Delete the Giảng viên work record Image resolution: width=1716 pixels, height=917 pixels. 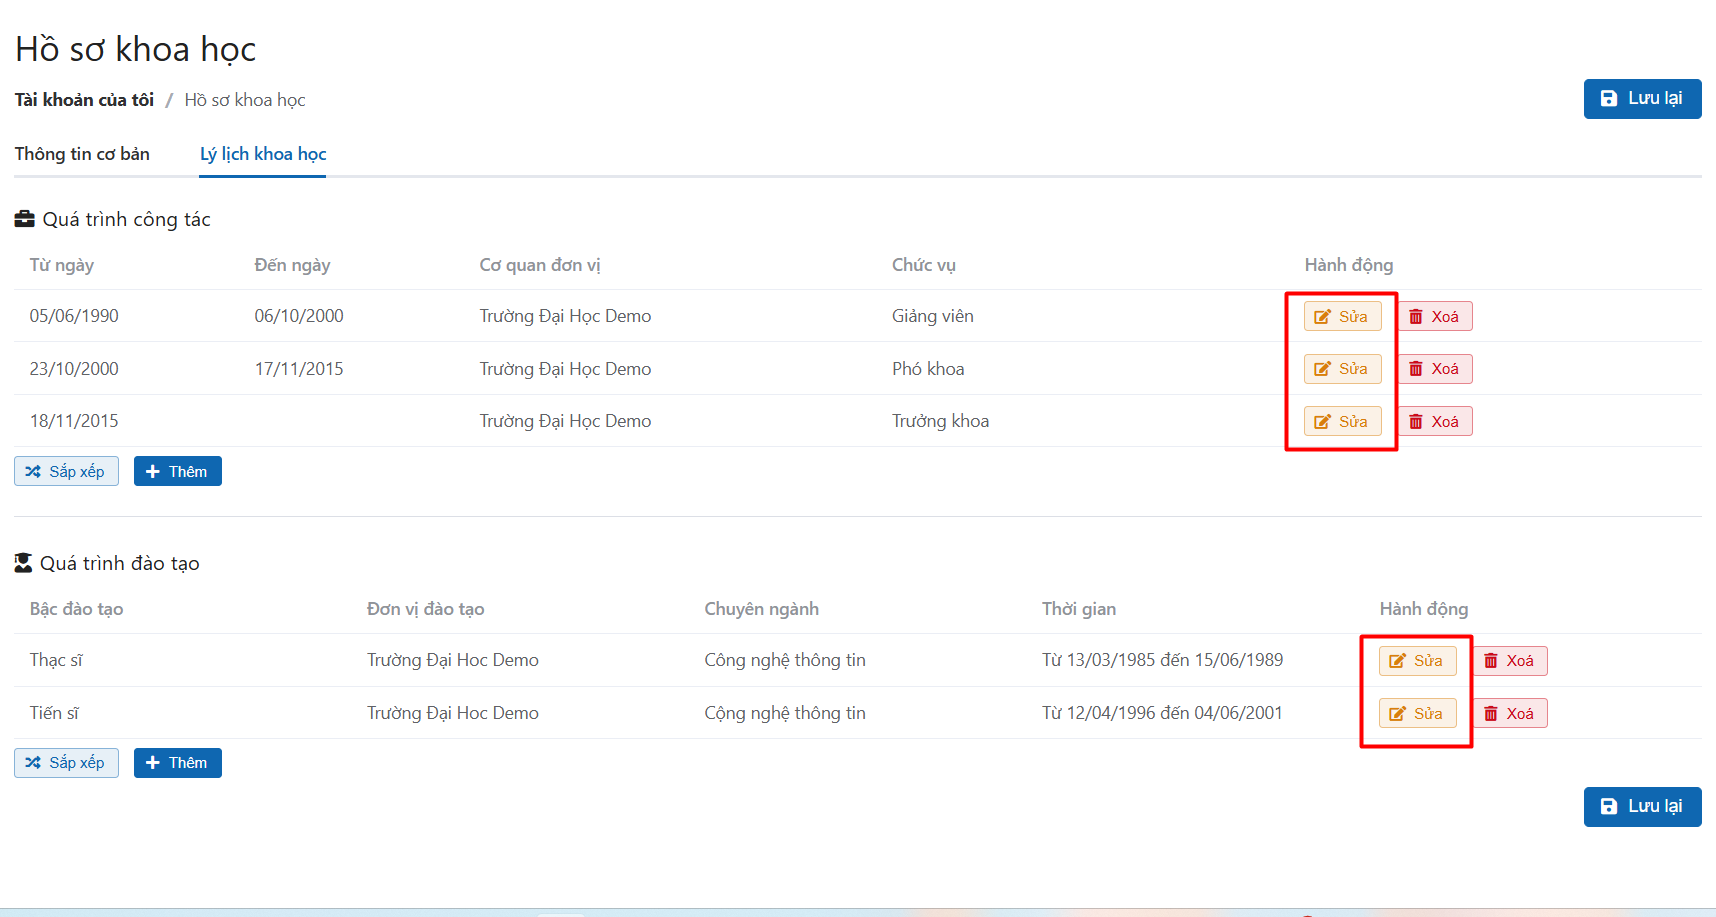(x=1434, y=317)
